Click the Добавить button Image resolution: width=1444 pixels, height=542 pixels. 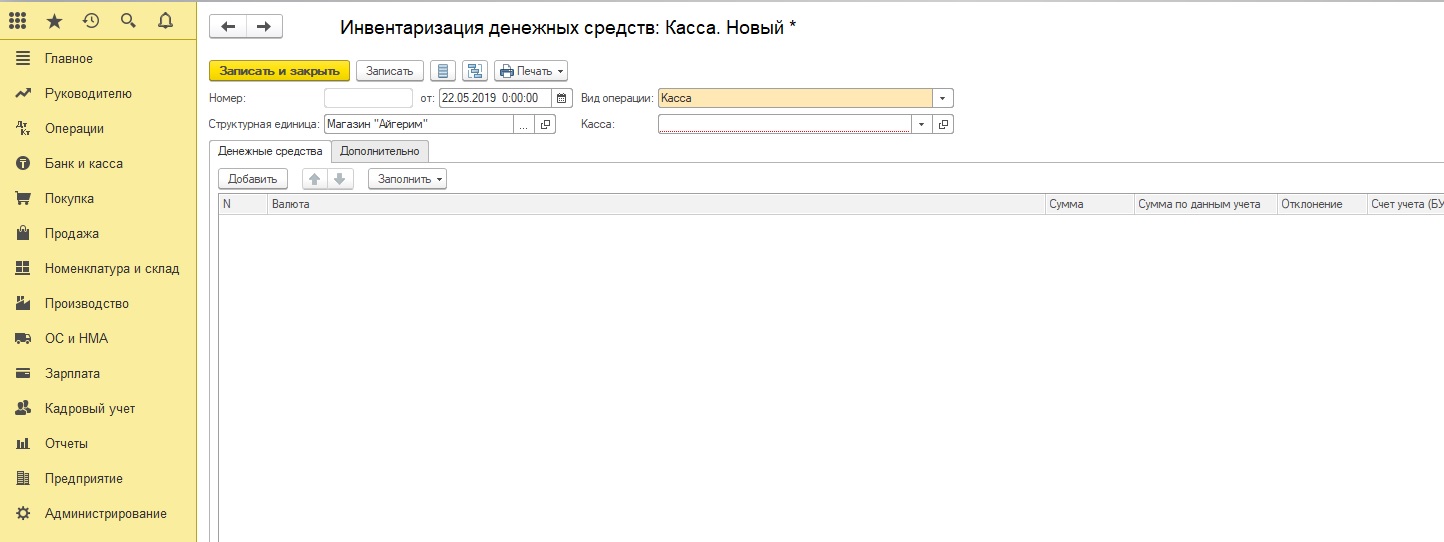pos(253,179)
